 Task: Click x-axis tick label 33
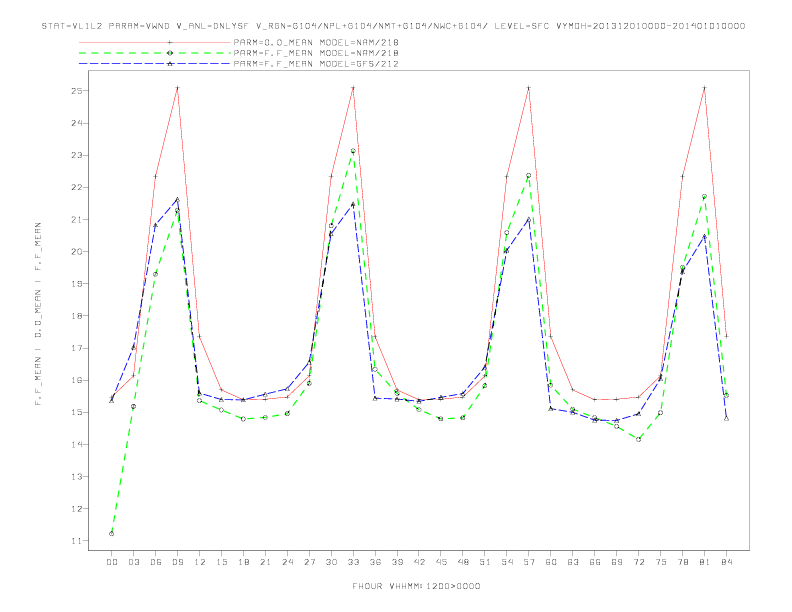click(x=353, y=562)
